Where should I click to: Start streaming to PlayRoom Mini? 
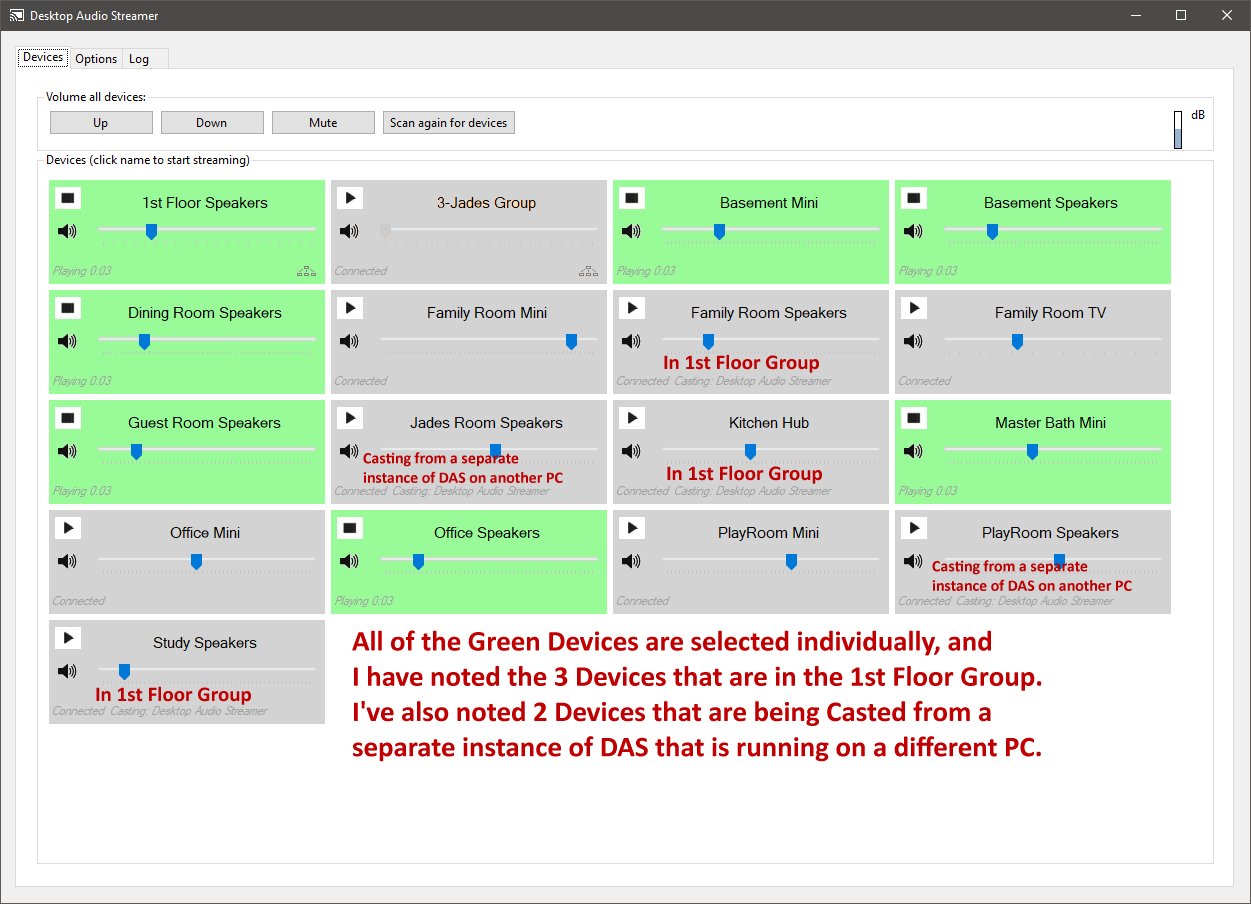(632, 528)
